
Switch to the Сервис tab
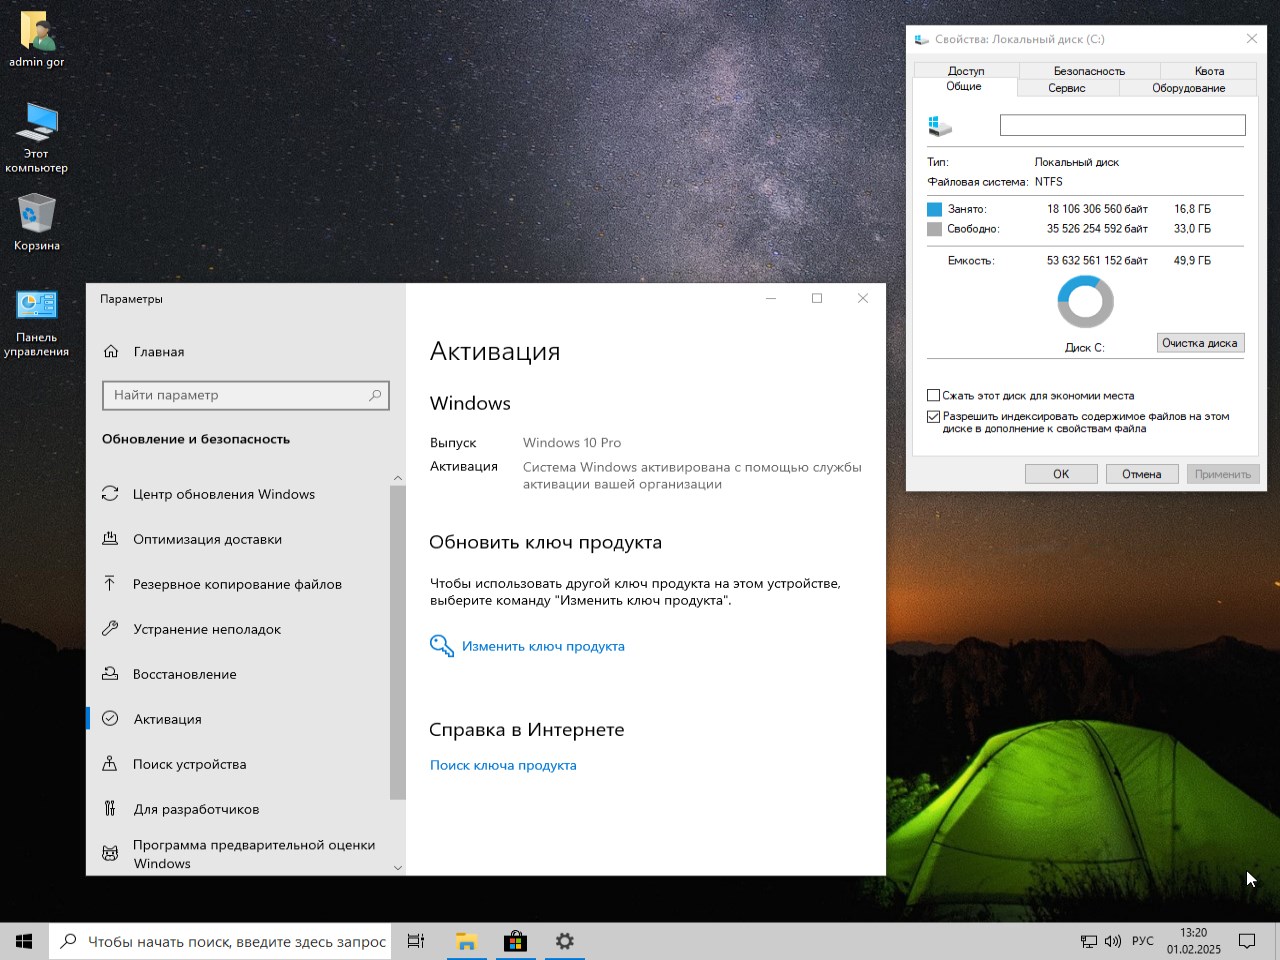pos(1067,88)
